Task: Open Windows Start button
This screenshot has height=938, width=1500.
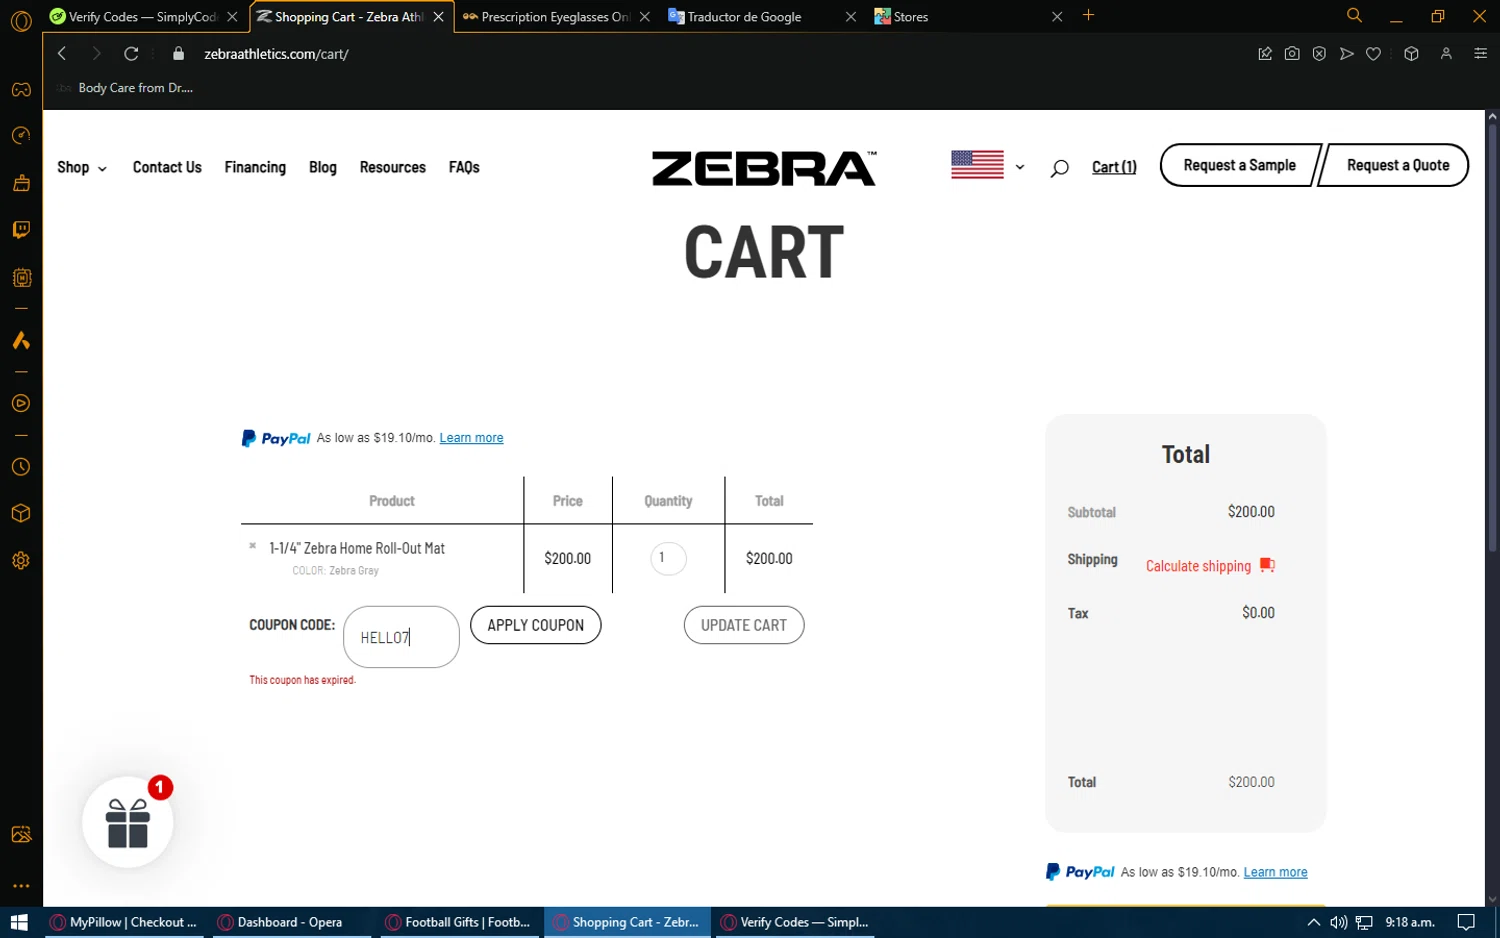Action: [19, 922]
